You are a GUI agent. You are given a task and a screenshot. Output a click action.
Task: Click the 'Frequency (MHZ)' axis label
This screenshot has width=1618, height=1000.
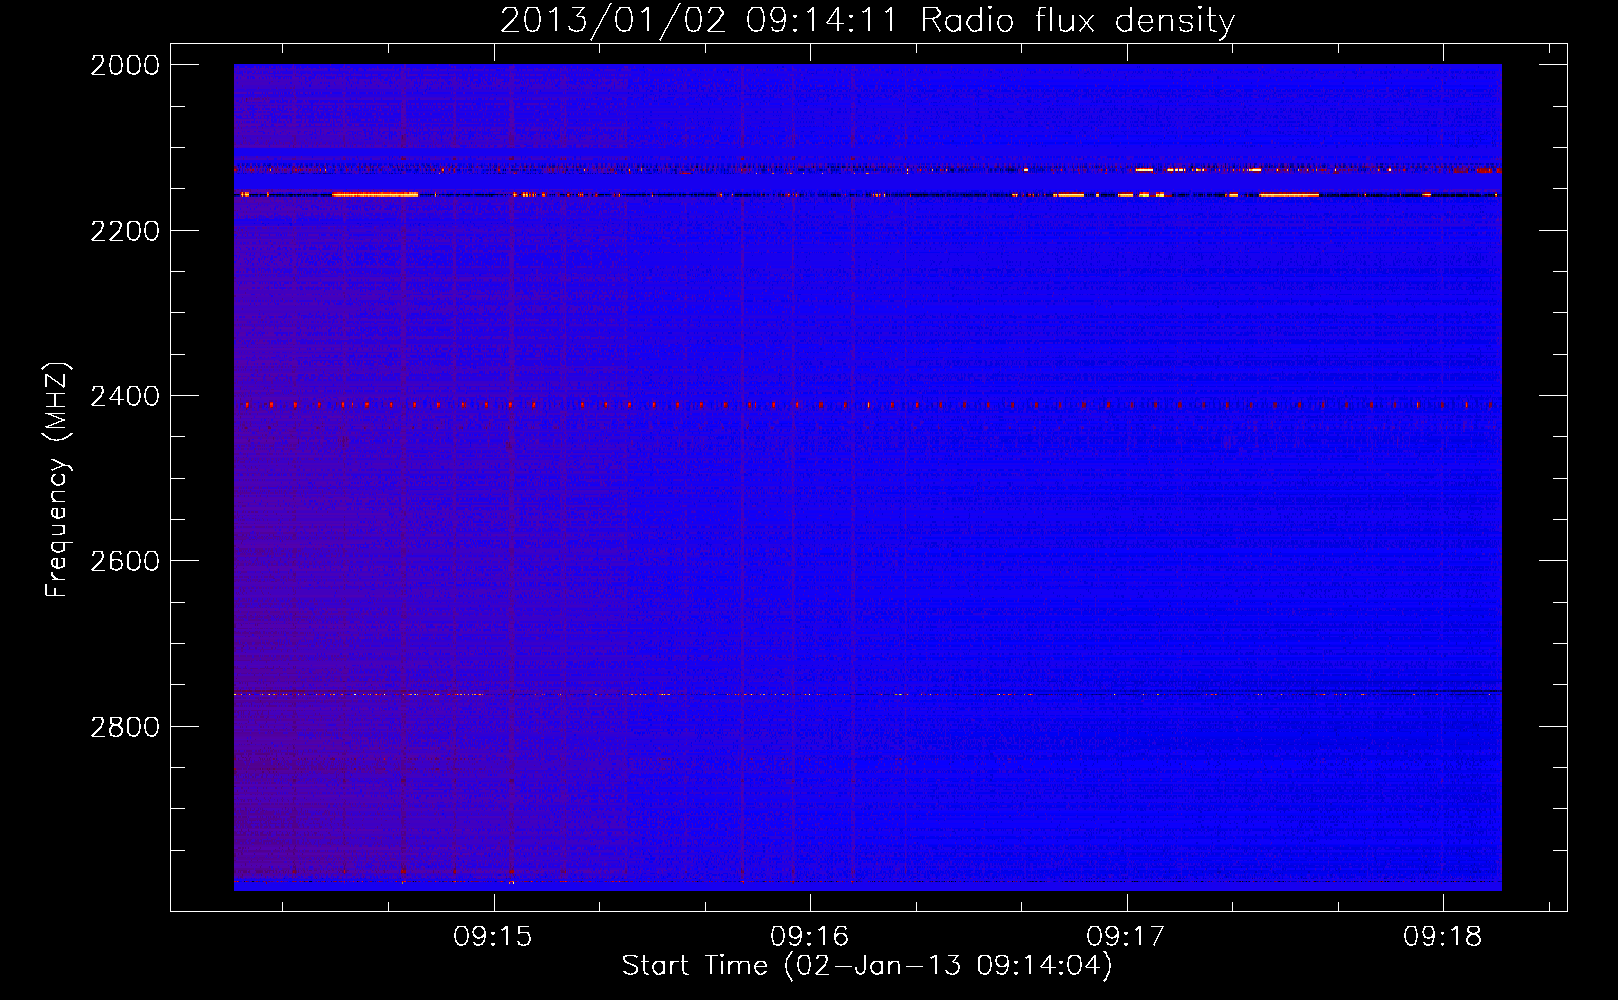click(x=57, y=480)
